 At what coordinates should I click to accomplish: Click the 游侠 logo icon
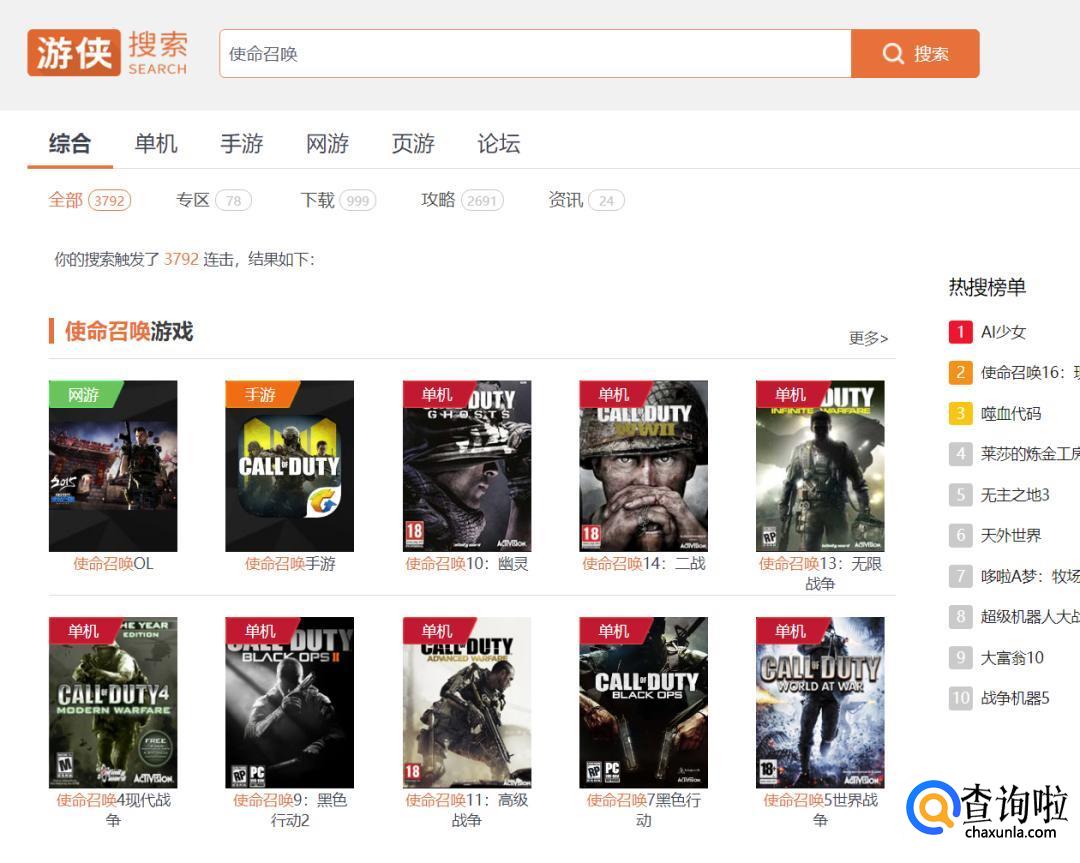tap(74, 52)
